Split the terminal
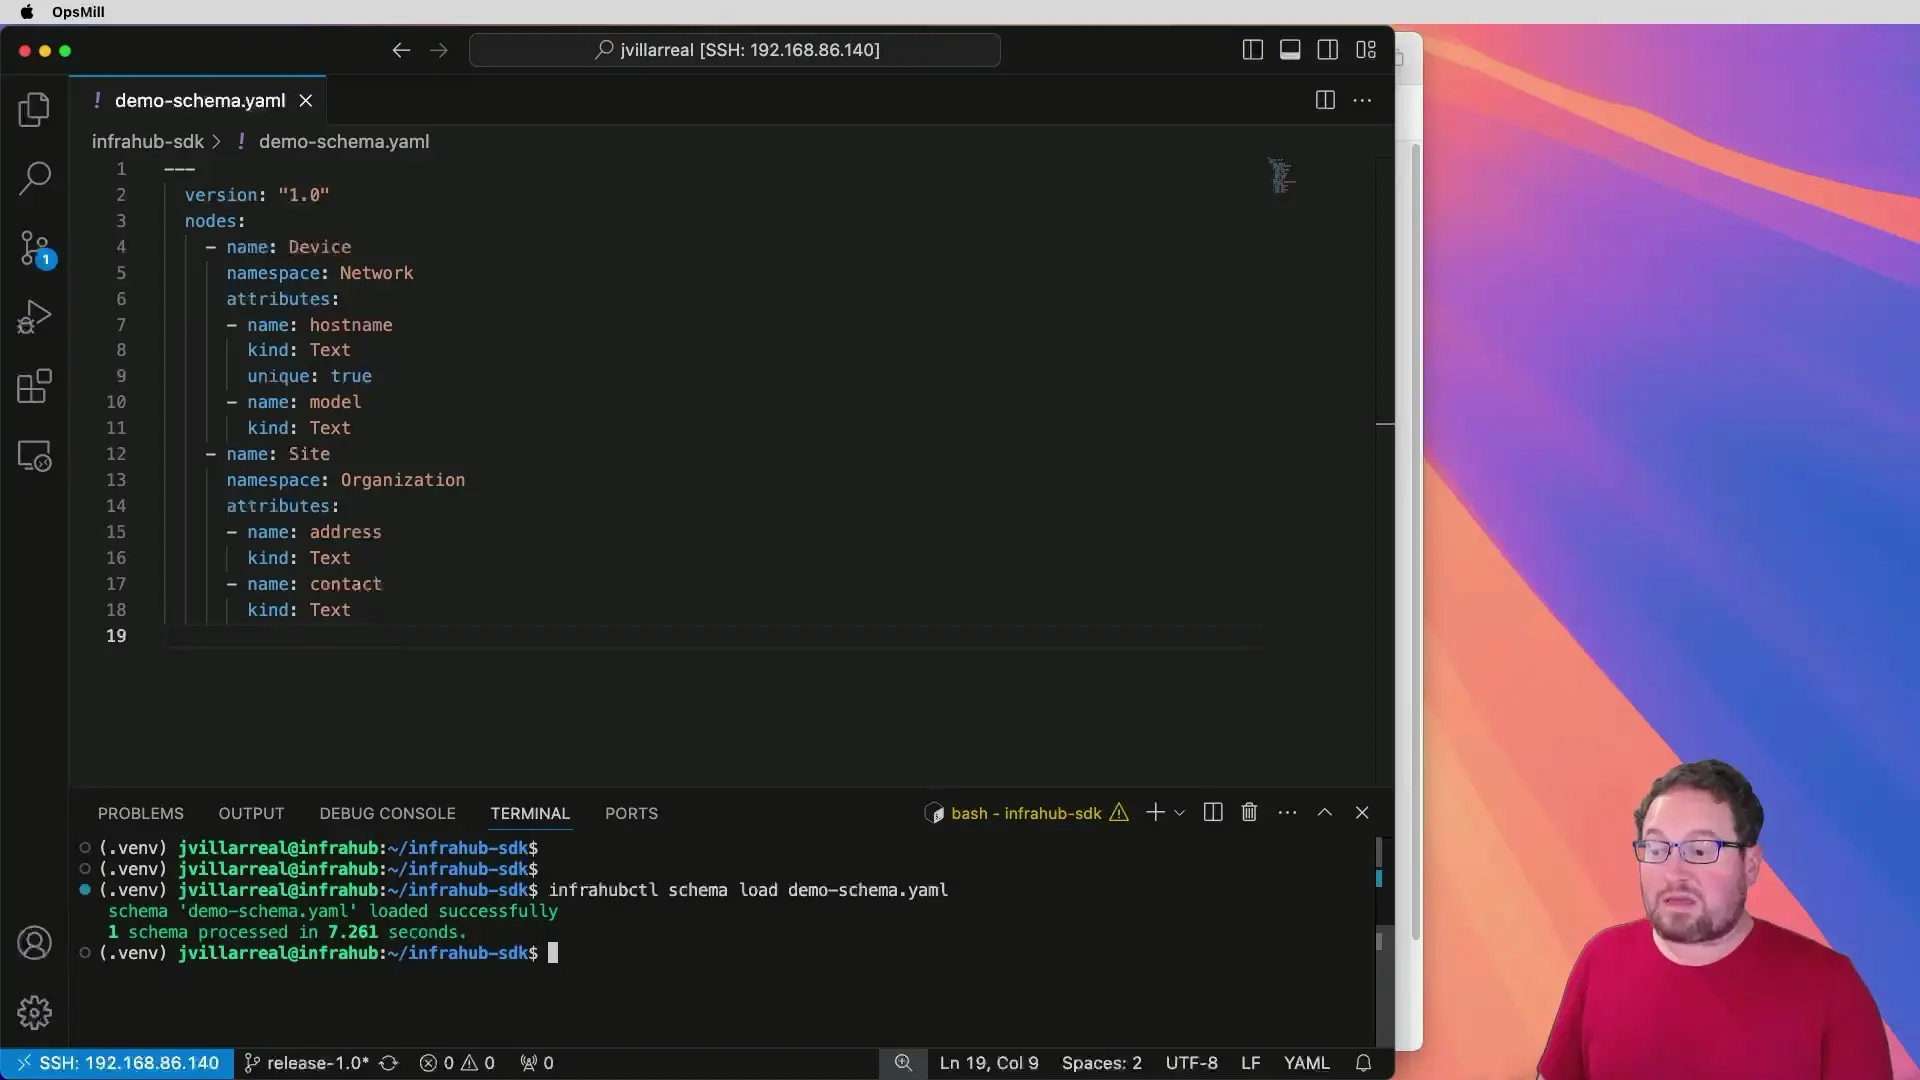The width and height of the screenshot is (1920, 1080). [x=1213, y=812]
